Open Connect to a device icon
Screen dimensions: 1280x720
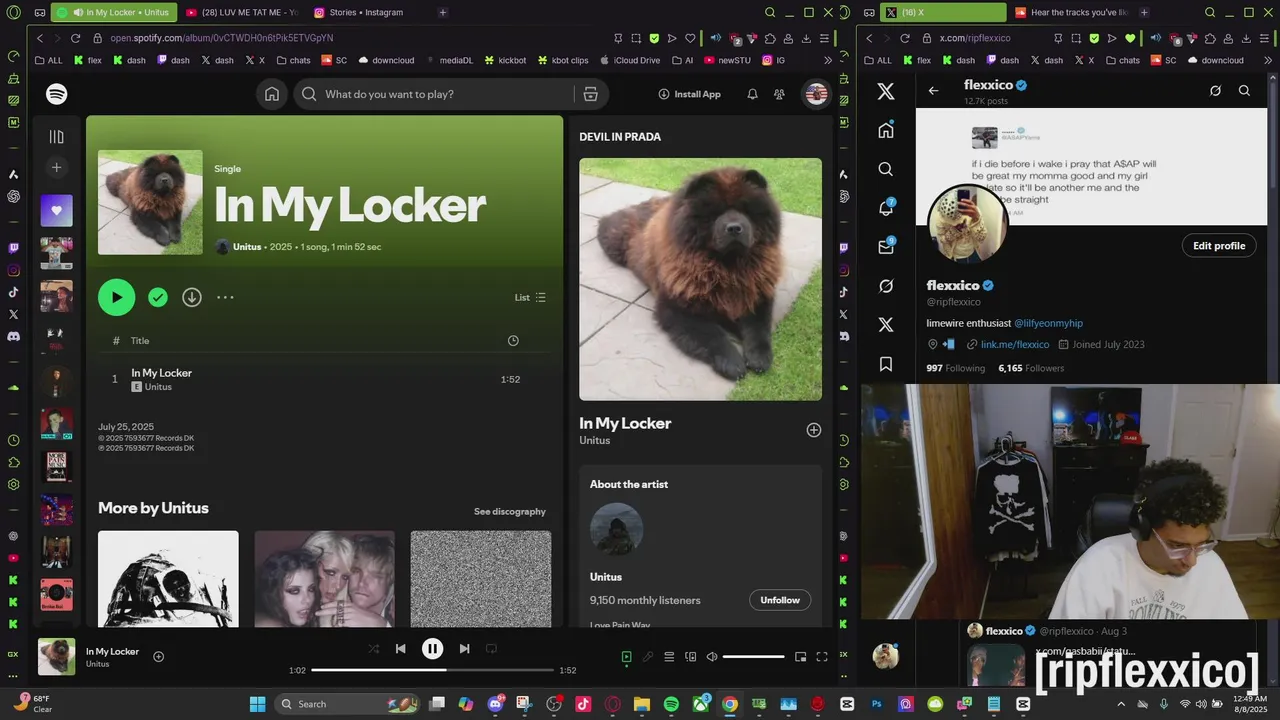click(690, 657)
